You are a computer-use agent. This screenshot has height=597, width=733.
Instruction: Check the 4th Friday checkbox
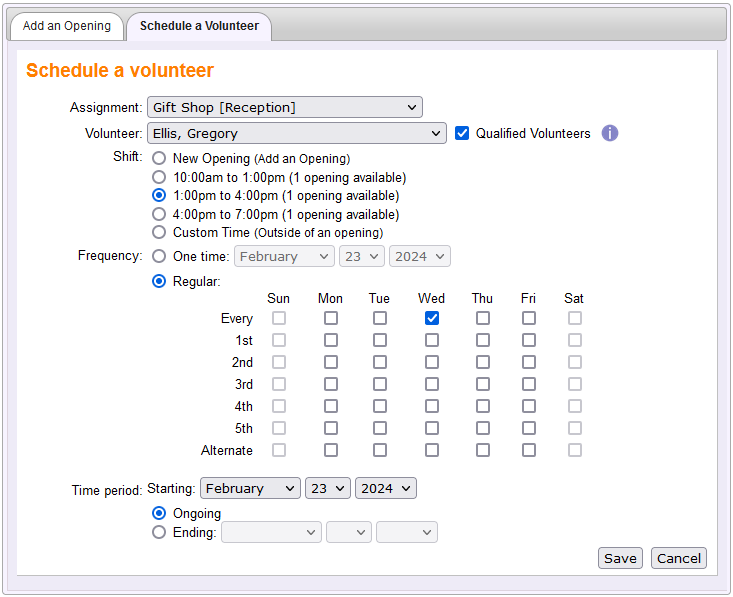coord(529,406)
